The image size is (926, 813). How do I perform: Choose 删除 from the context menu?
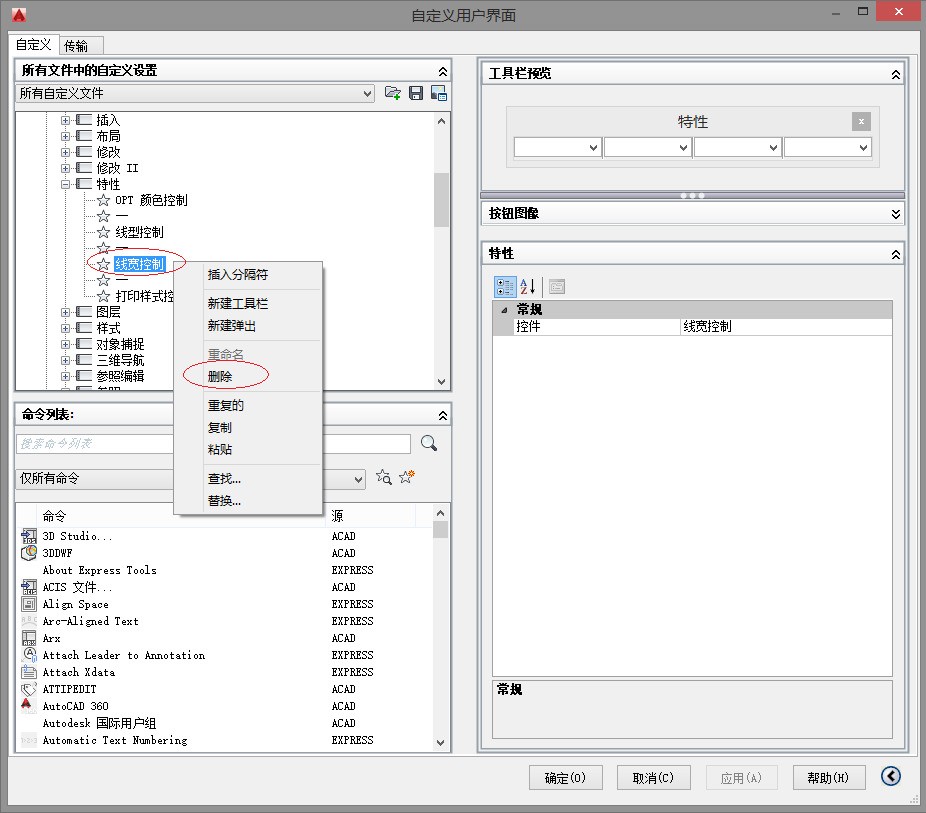tap(220, 377)
